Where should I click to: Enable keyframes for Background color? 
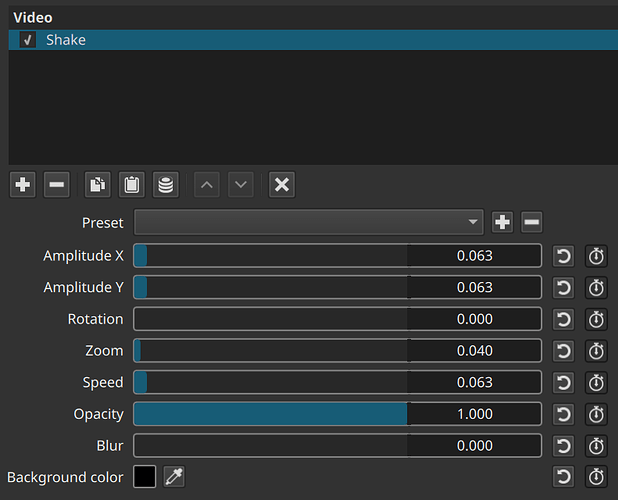(x=596, y=477)
